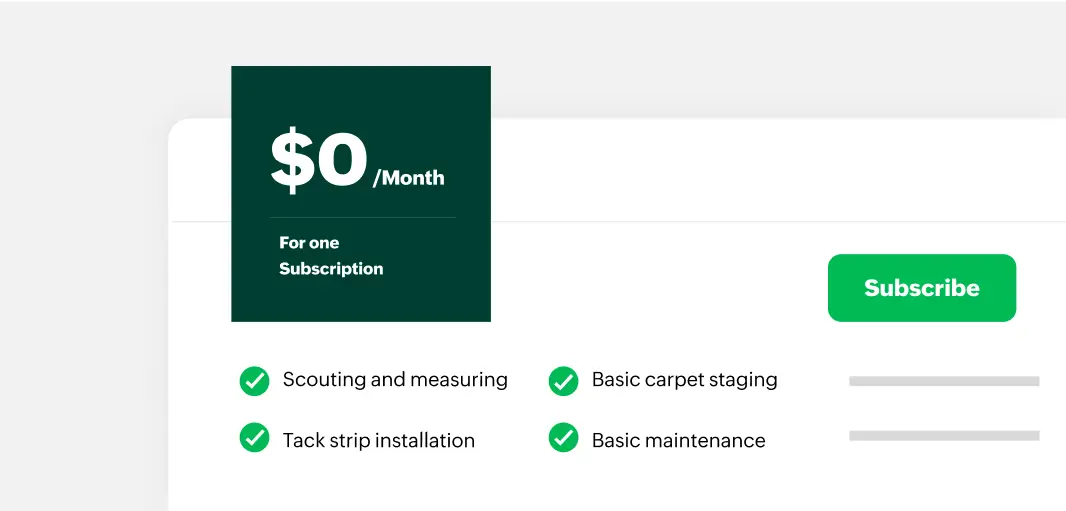
Task: Click the For one Subscription caption
Action: (x=330, y=256)
